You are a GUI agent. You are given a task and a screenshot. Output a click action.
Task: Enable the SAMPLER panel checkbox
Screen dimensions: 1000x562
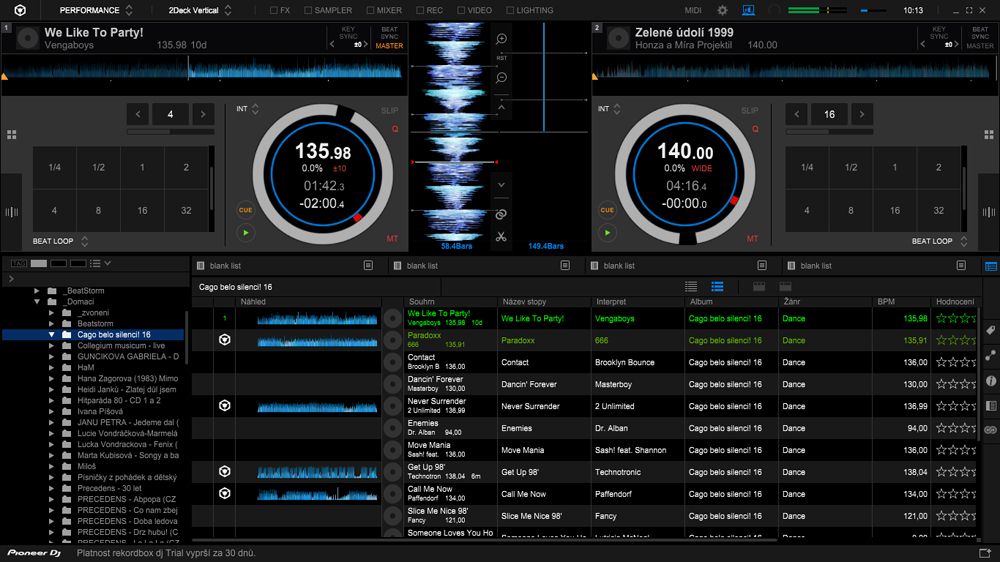pyautogui.click(x=306, y=10)
